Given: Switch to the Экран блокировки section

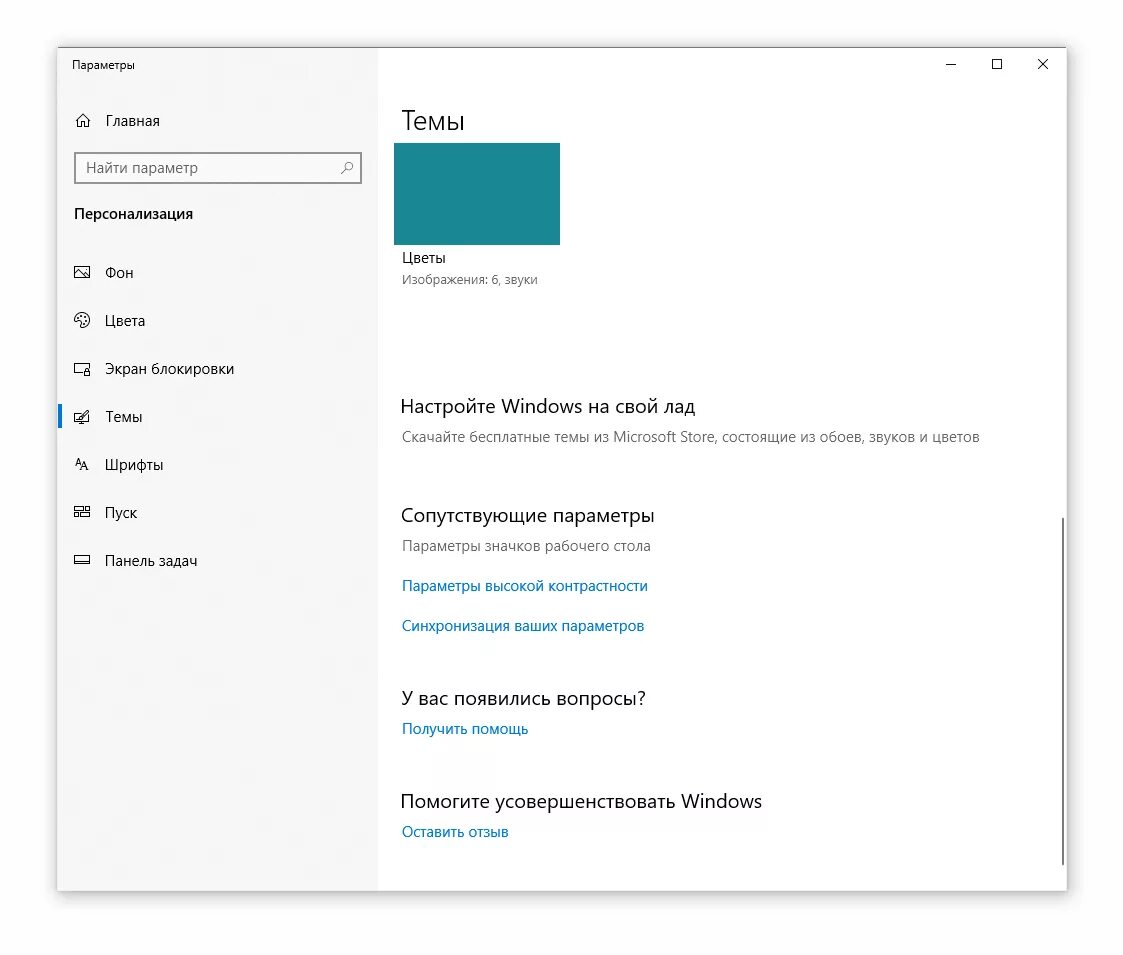Looking at the screenshot, I should (x=168, y=368).
